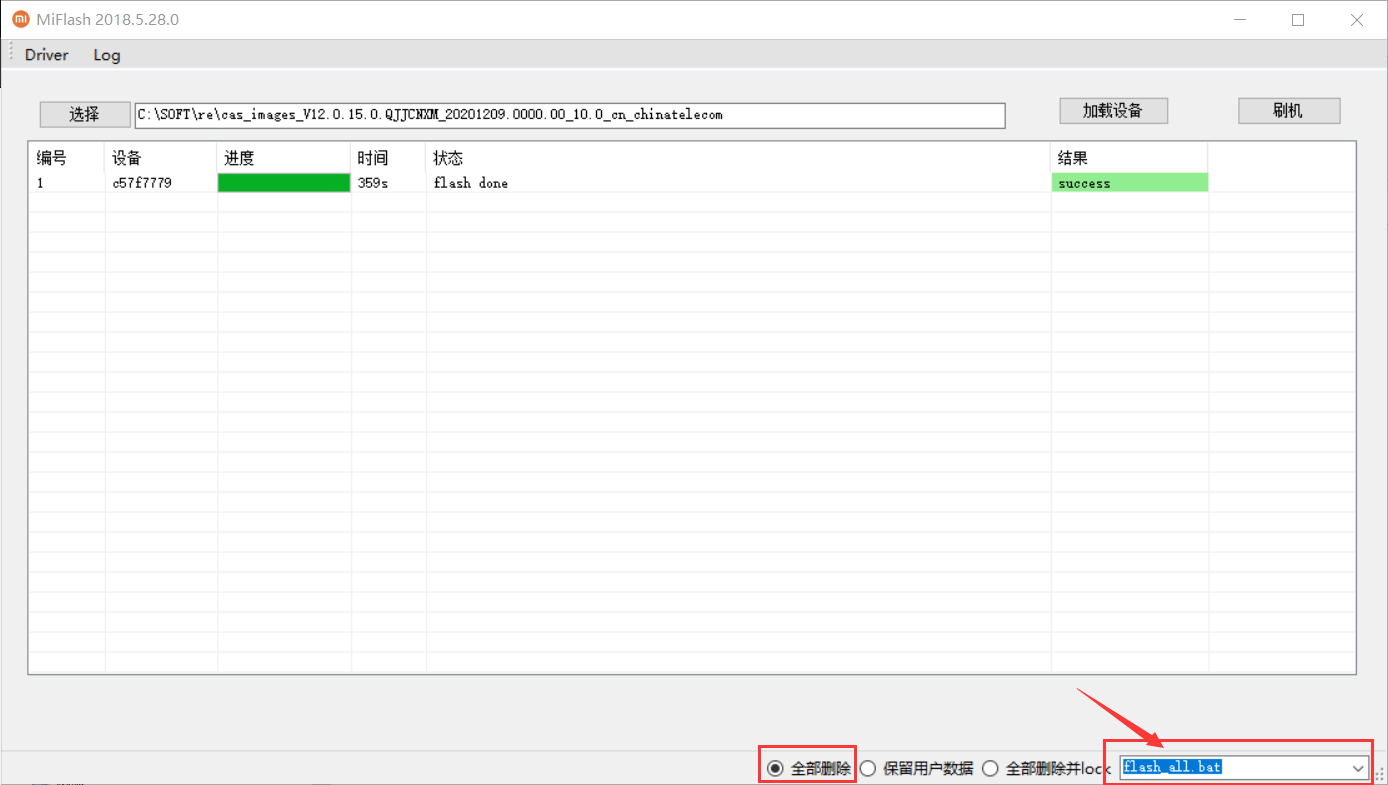Viewport: 1388px width, 785px height.
Task: Focus the firmware path input field
Action: pos(570,115)
